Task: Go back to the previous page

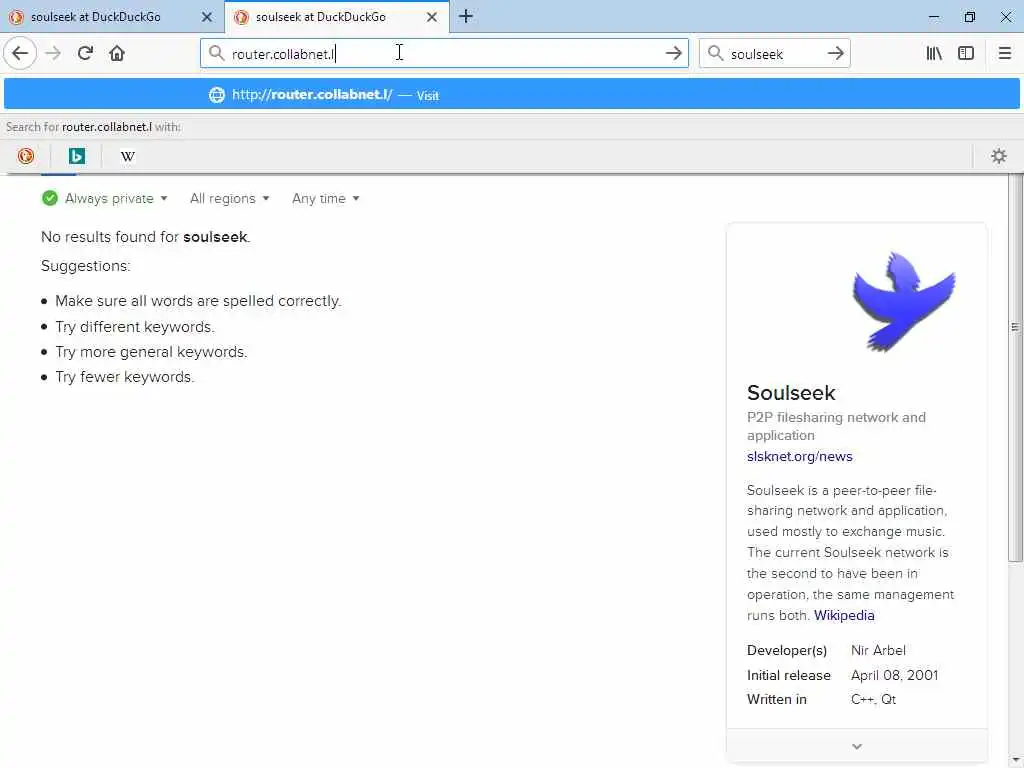Action: click(x=20, y=53)
